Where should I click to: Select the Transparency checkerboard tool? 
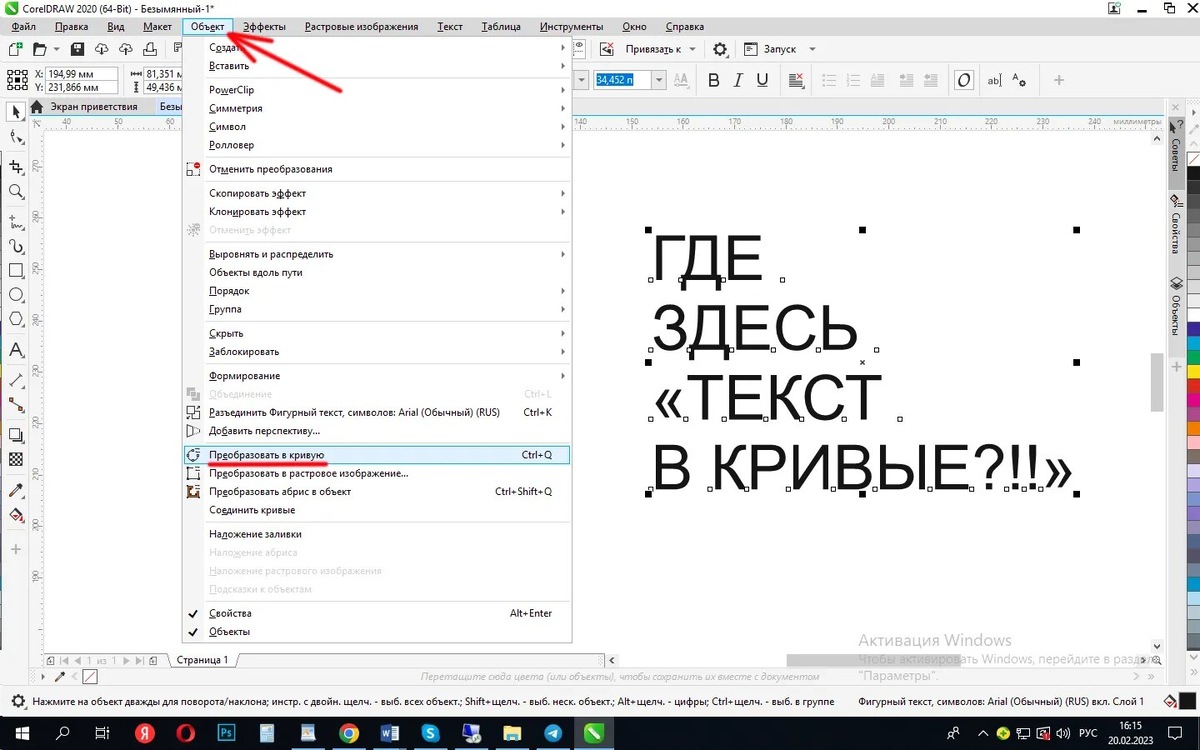[x=16, y=460]
